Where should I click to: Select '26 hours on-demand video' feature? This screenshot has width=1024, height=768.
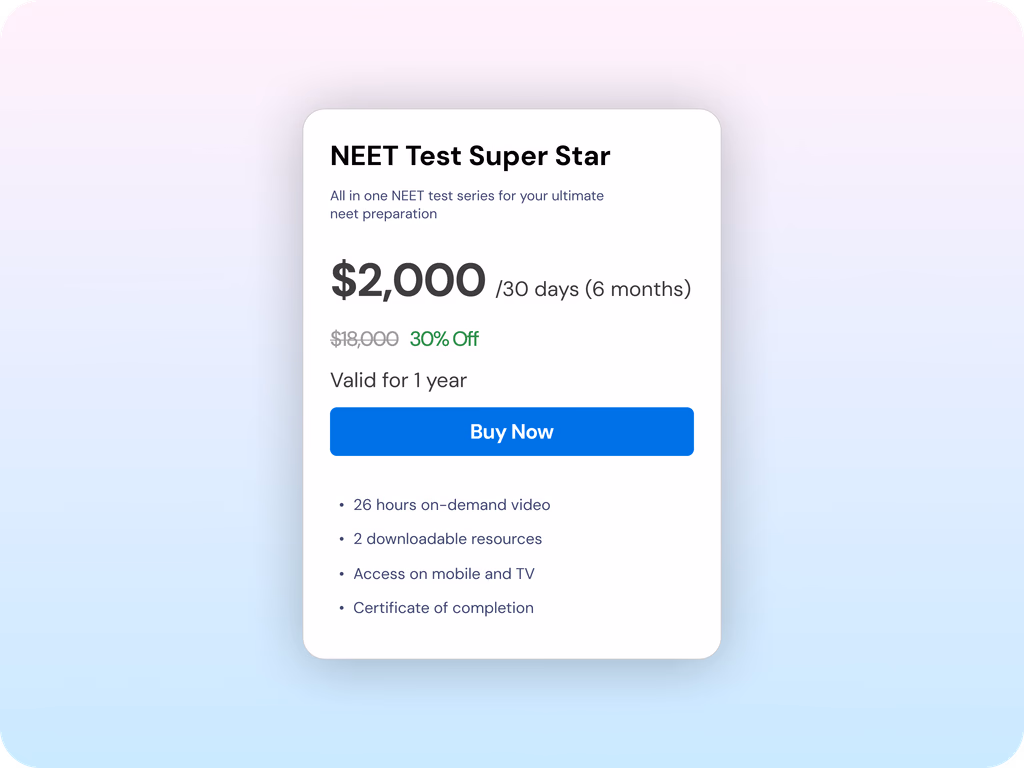(x=451, y=505)
